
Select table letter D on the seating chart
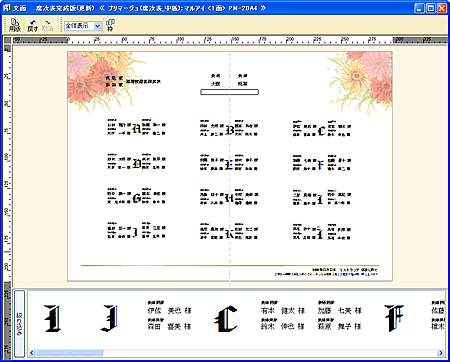(136, 163)
